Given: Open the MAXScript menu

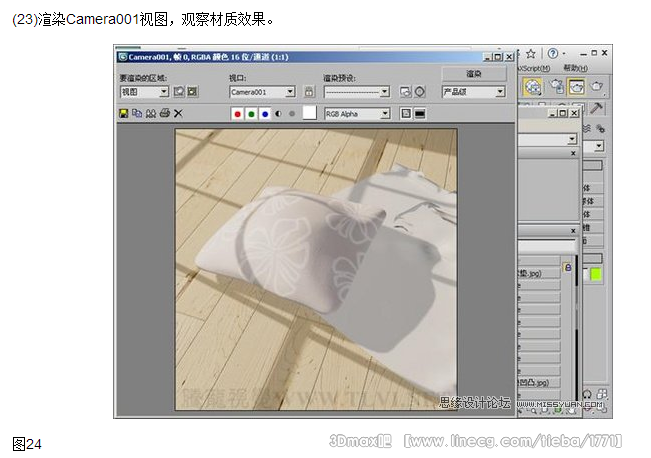Looking at the screenshot, I should point(534,68).
